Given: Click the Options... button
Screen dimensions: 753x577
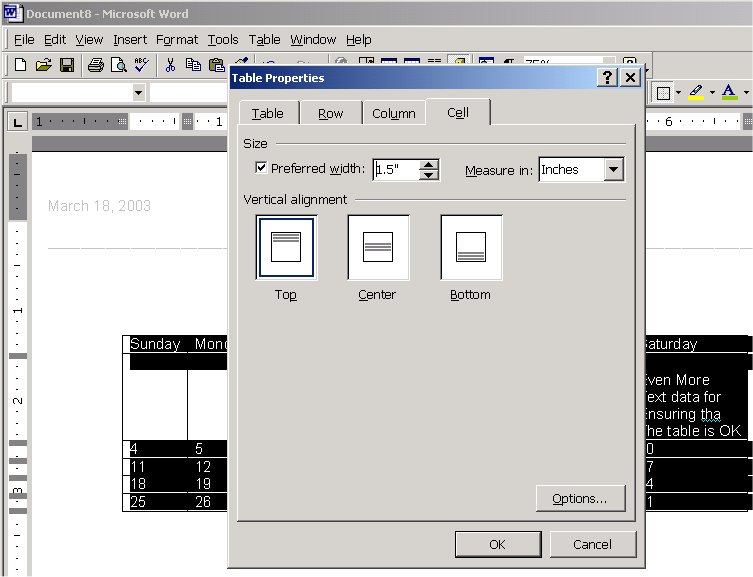Looking at the screenshot, I should point(580,498).
